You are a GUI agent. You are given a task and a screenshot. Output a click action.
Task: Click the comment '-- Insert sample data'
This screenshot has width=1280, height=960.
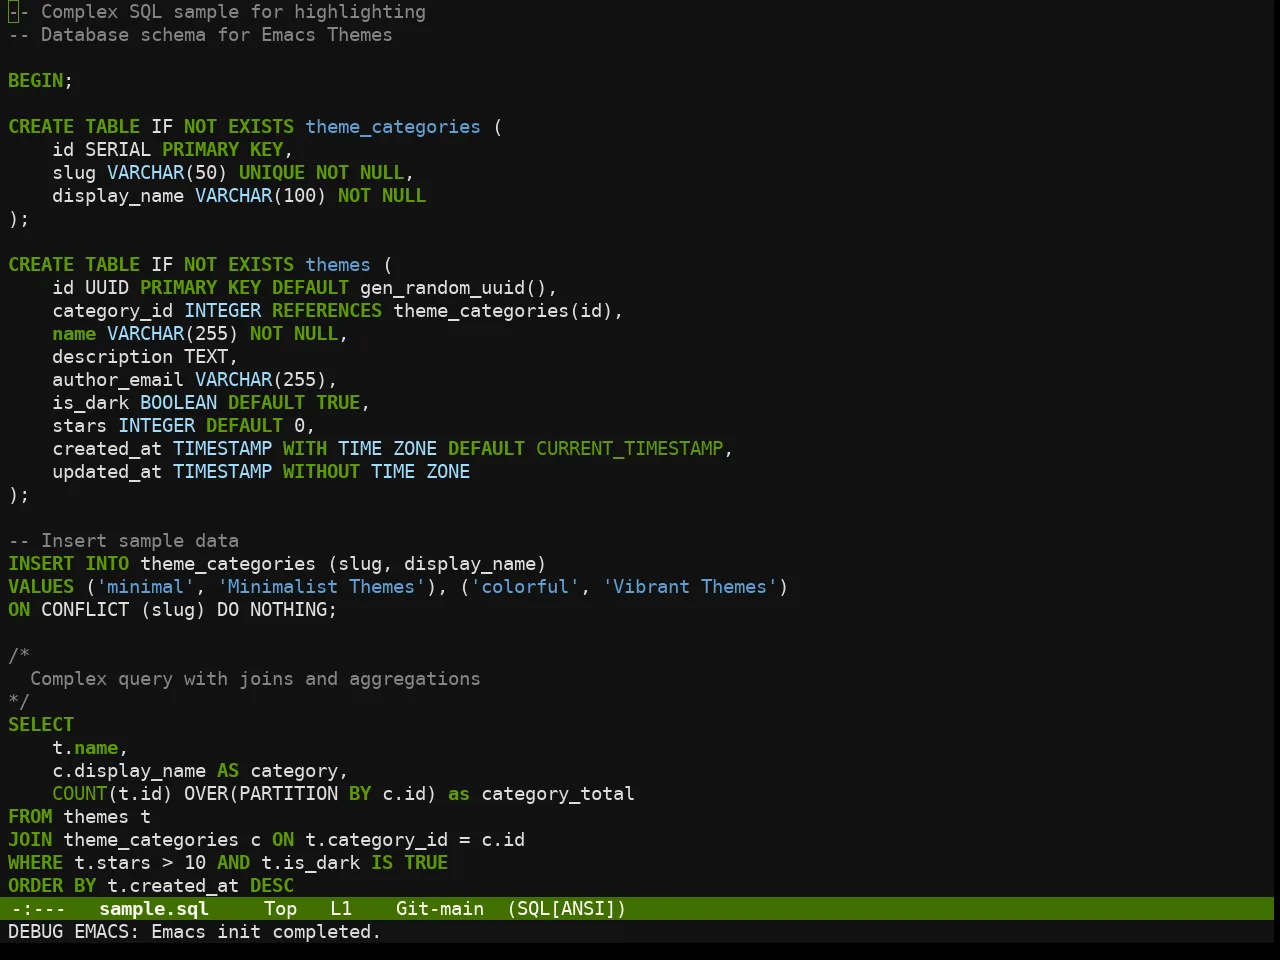pyautogui.click(x=124, y=541)
